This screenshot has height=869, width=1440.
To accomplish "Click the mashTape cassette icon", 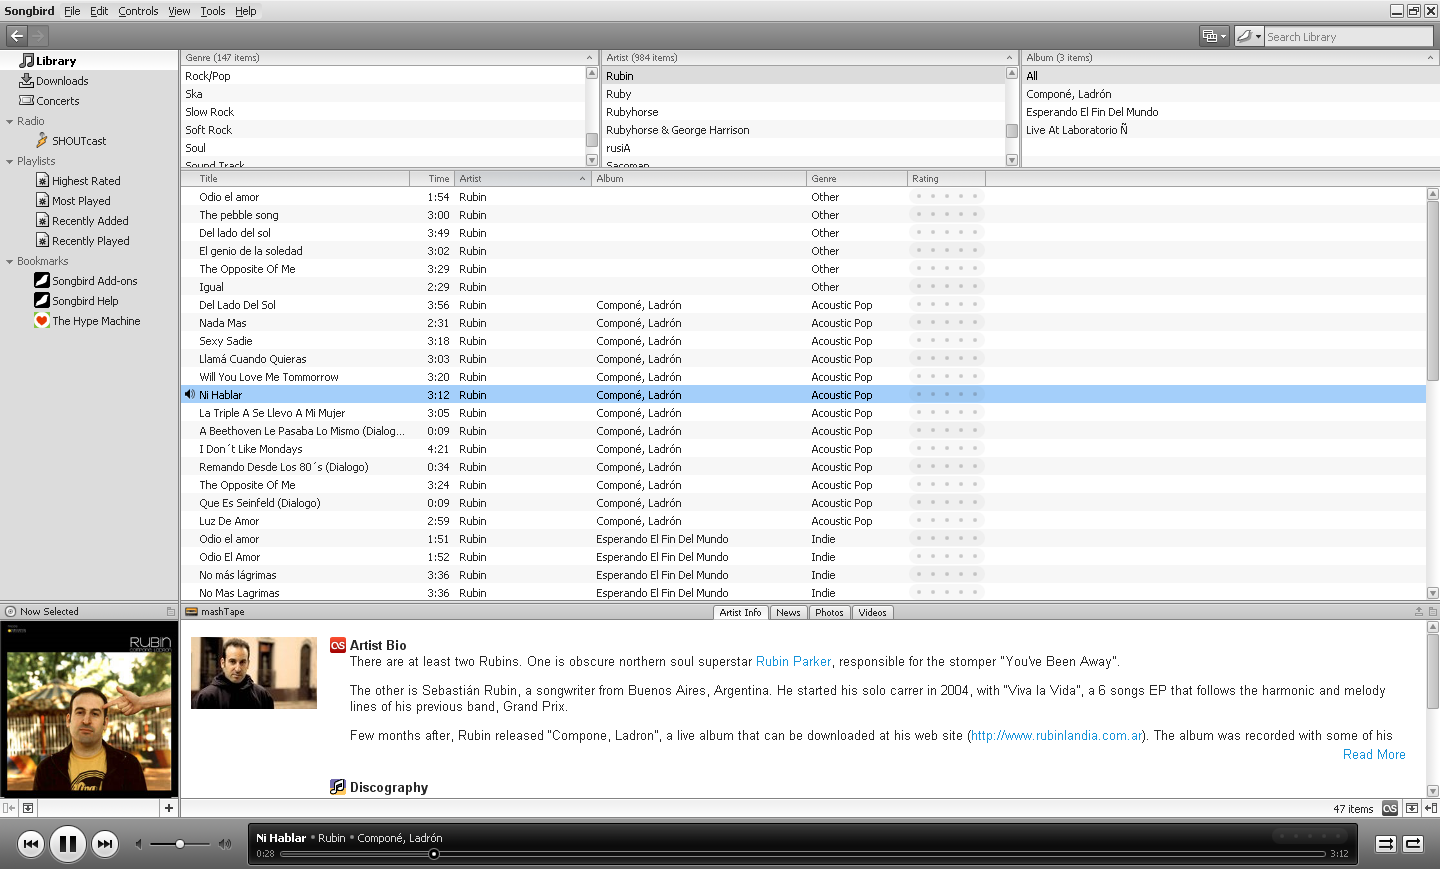I will click(191, 612).
